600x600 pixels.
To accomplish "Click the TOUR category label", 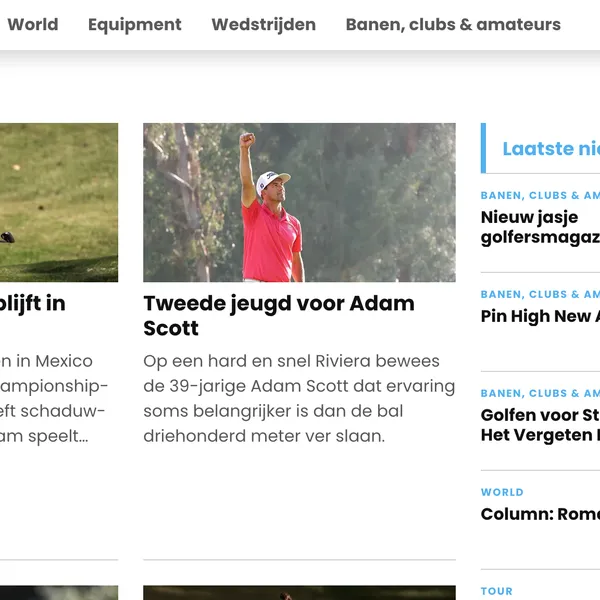I will click(497, 591).
